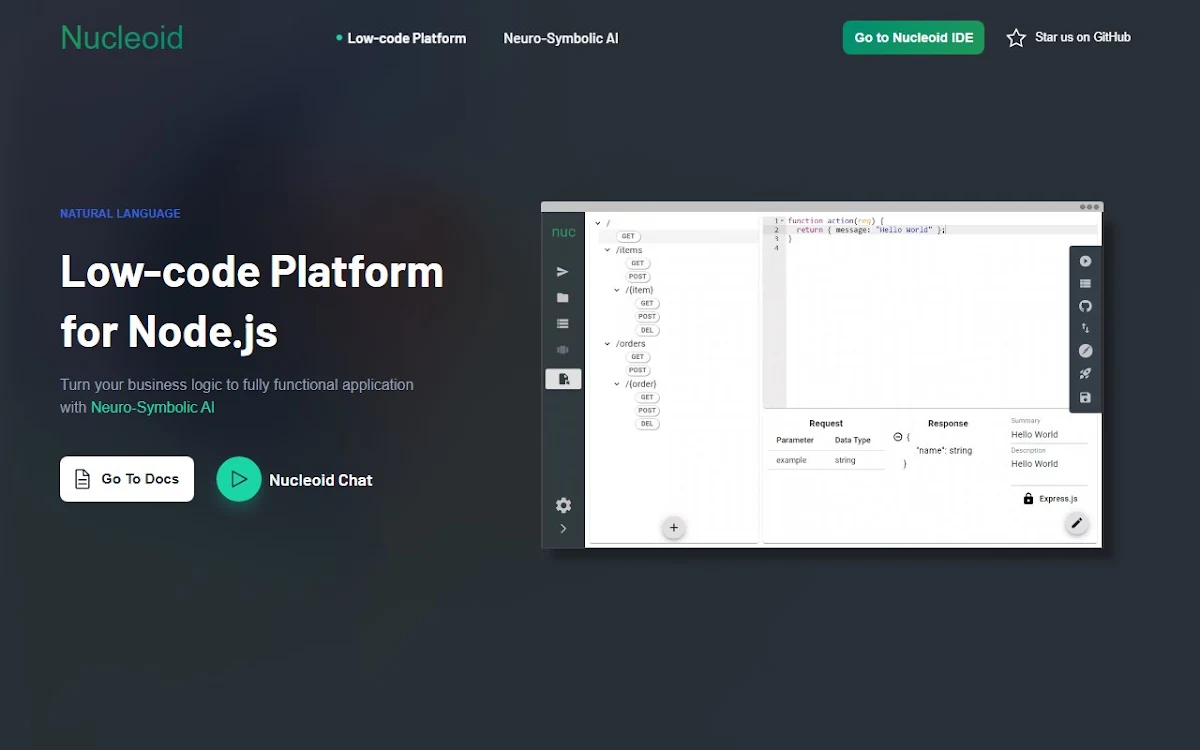Click the Summary field Hello World
1200x750 pixels.
click(1048, 435)
